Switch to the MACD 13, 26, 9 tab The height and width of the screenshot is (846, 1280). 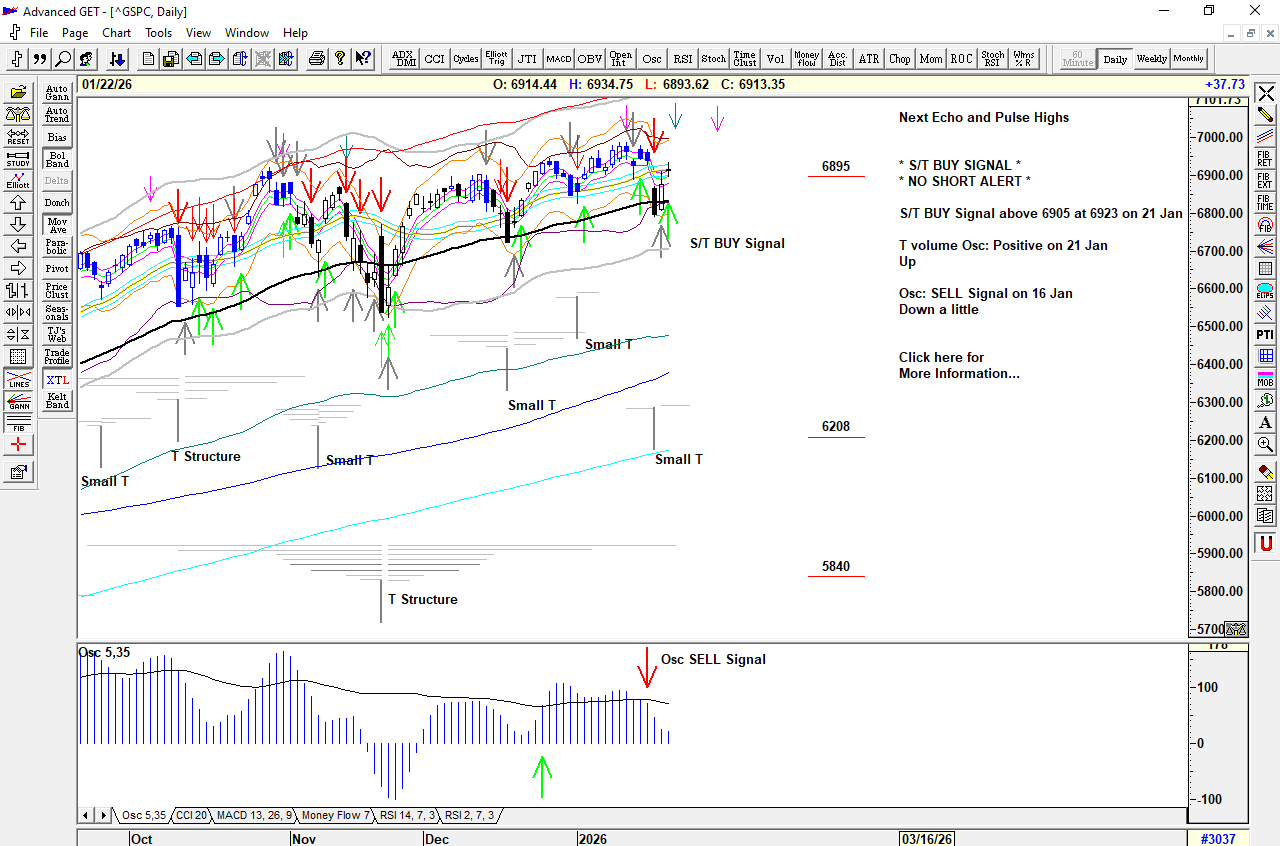click(254, 816)
